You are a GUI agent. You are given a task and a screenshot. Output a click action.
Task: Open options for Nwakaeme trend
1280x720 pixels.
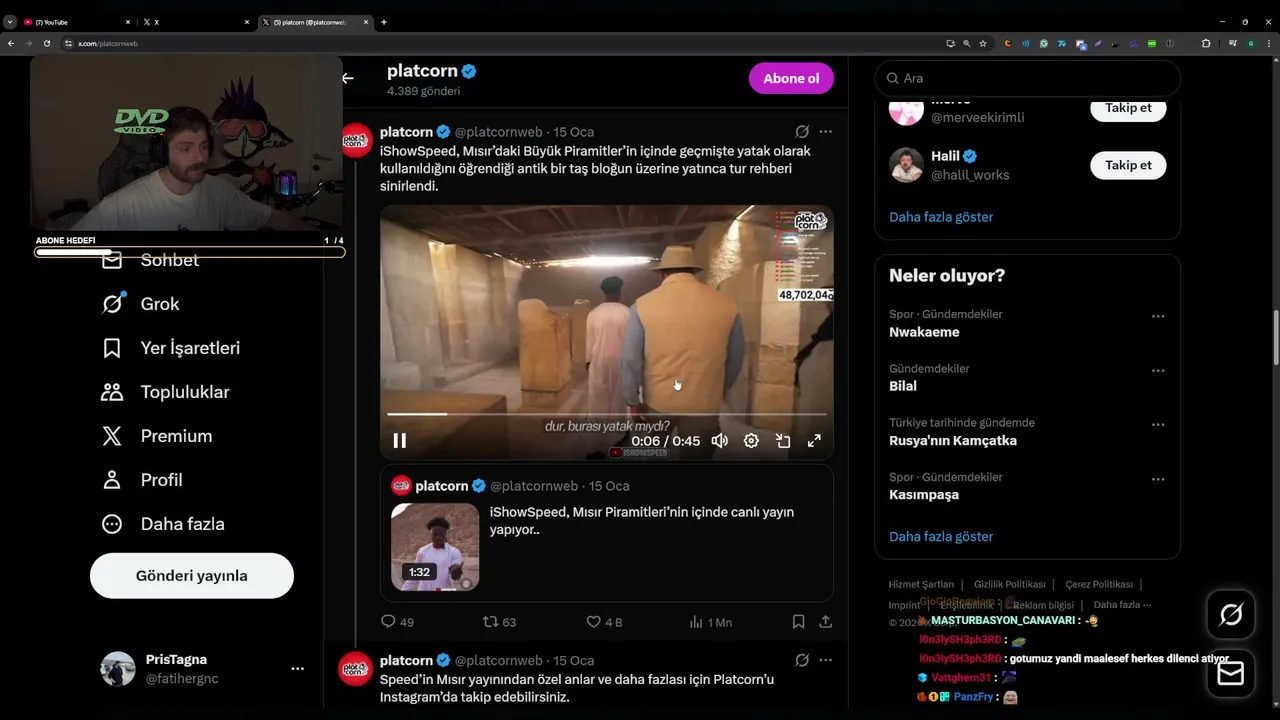[x=1158, y=316]
